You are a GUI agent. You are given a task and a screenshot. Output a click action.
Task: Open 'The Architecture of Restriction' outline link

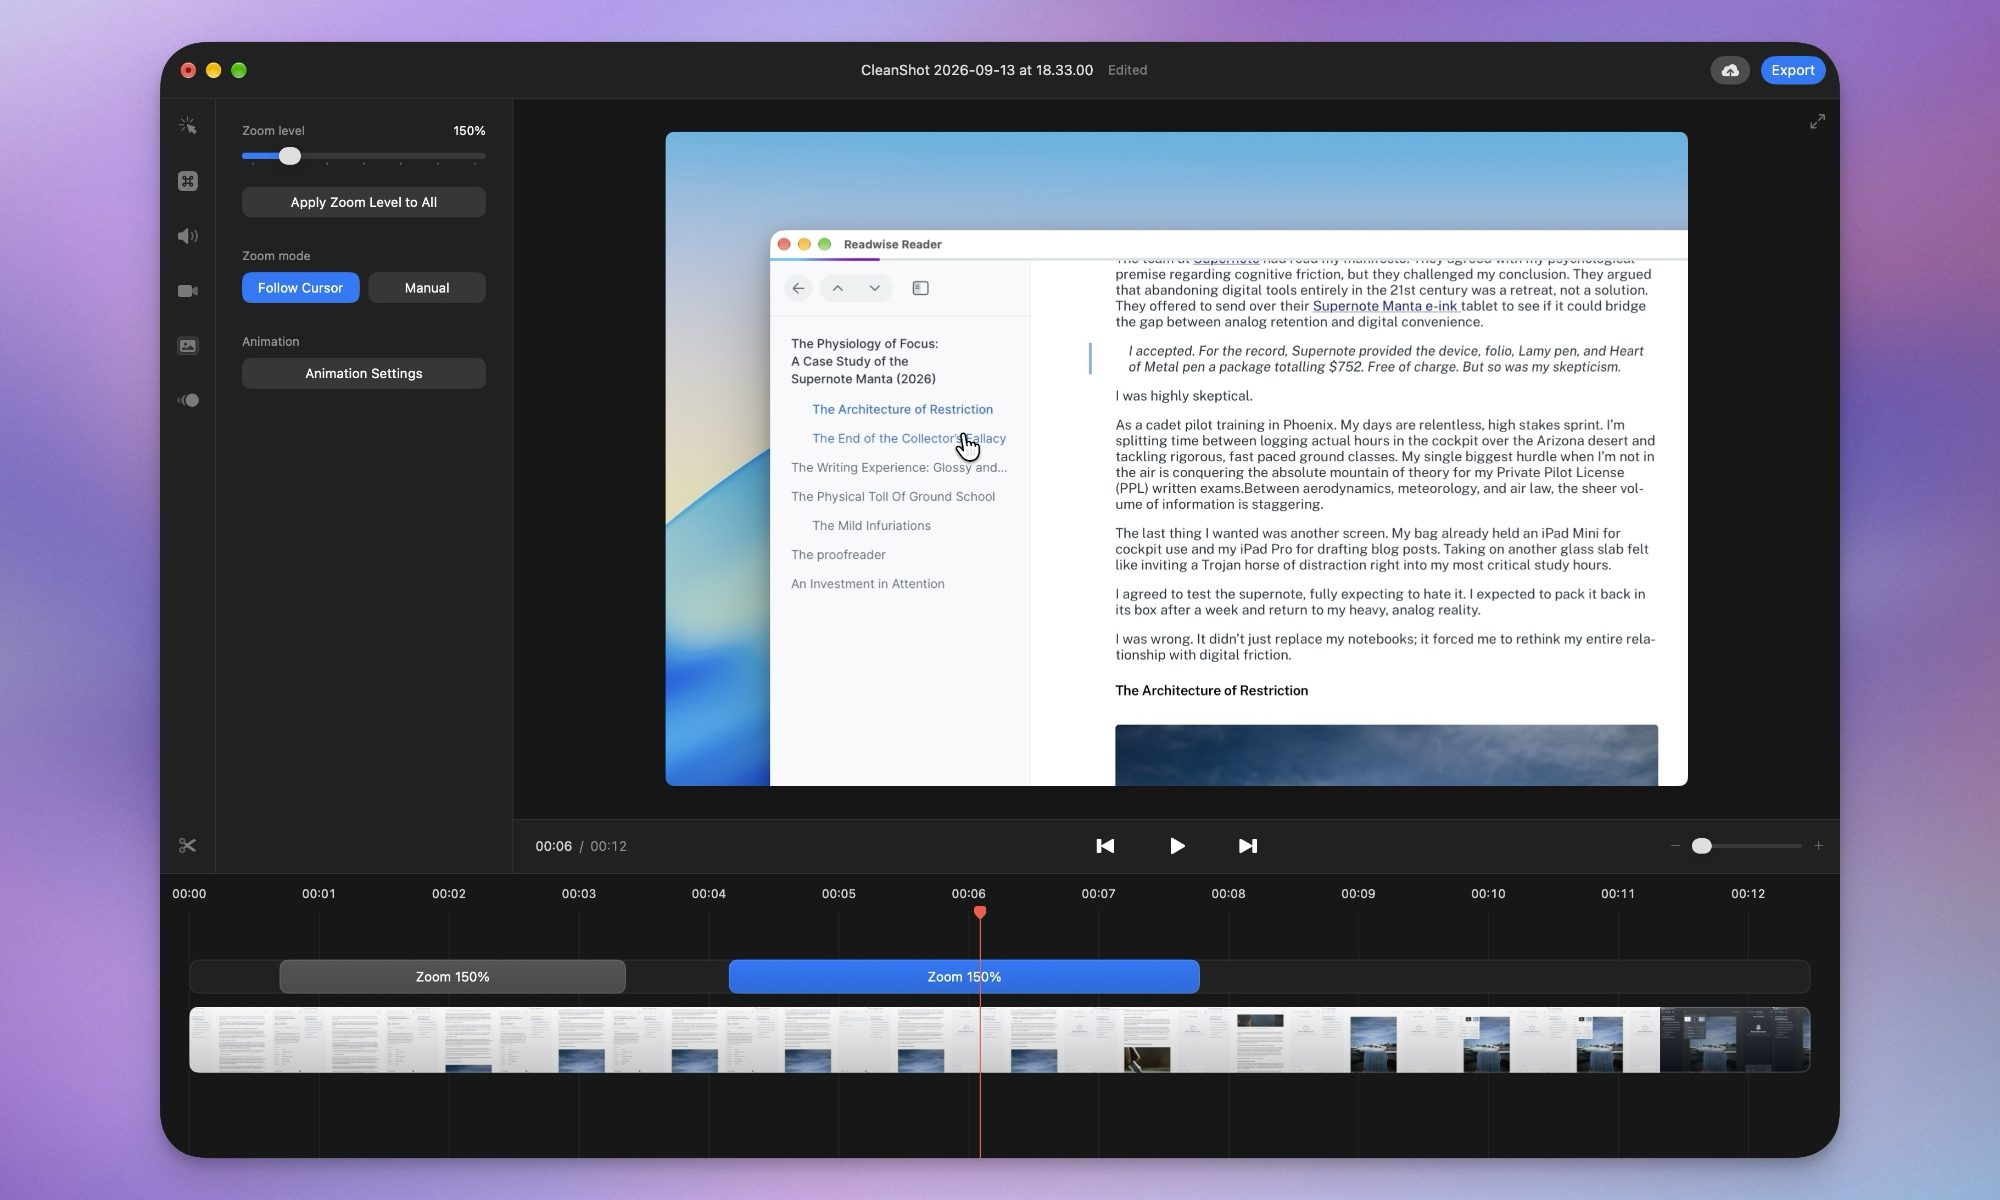[x=902, y=410]
